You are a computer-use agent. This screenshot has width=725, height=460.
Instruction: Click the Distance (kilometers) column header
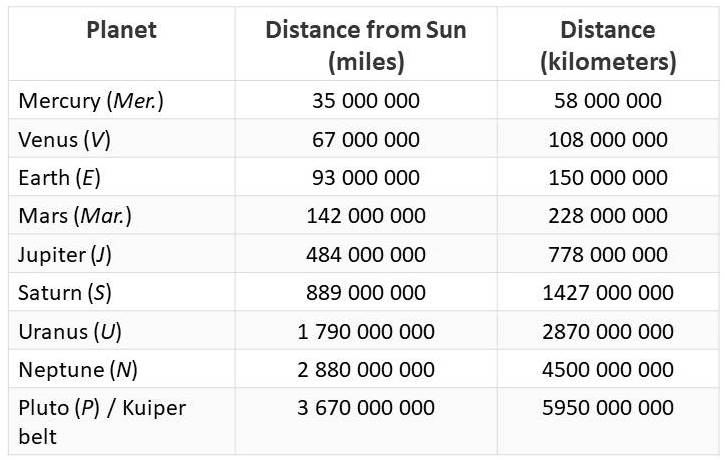[x=608, y=45]
